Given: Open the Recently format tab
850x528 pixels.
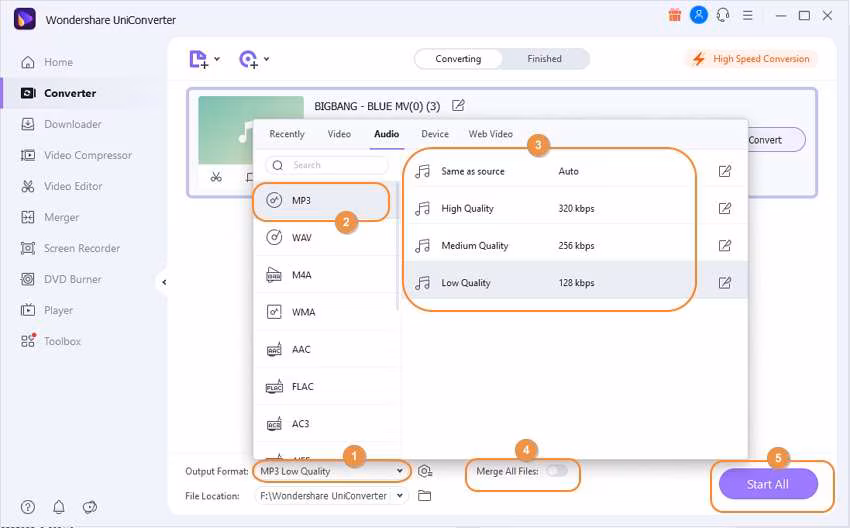Looking at the screenshot, I should tap(287, 134).
